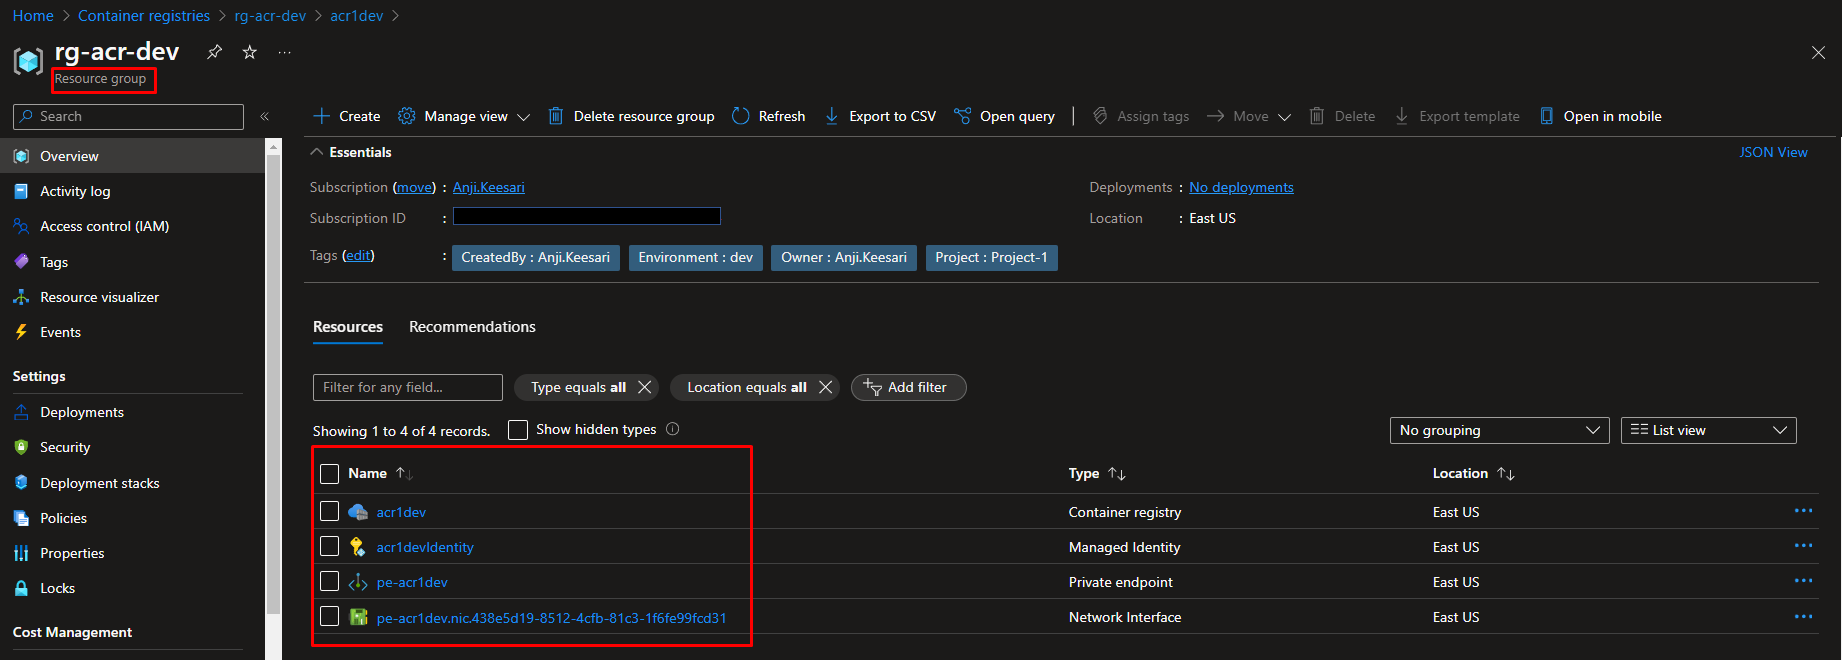Image resolution: width=1842 pixels, height=660 pixels.
Task: Click the Manage view gear icon
Action: [407, 116]
